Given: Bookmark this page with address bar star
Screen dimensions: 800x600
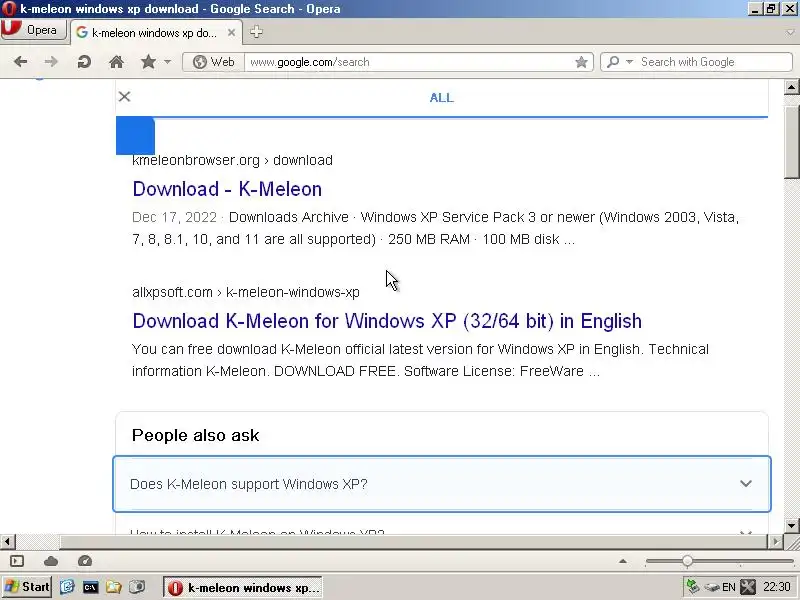Looking at the screenshot, I should [581, 62].
